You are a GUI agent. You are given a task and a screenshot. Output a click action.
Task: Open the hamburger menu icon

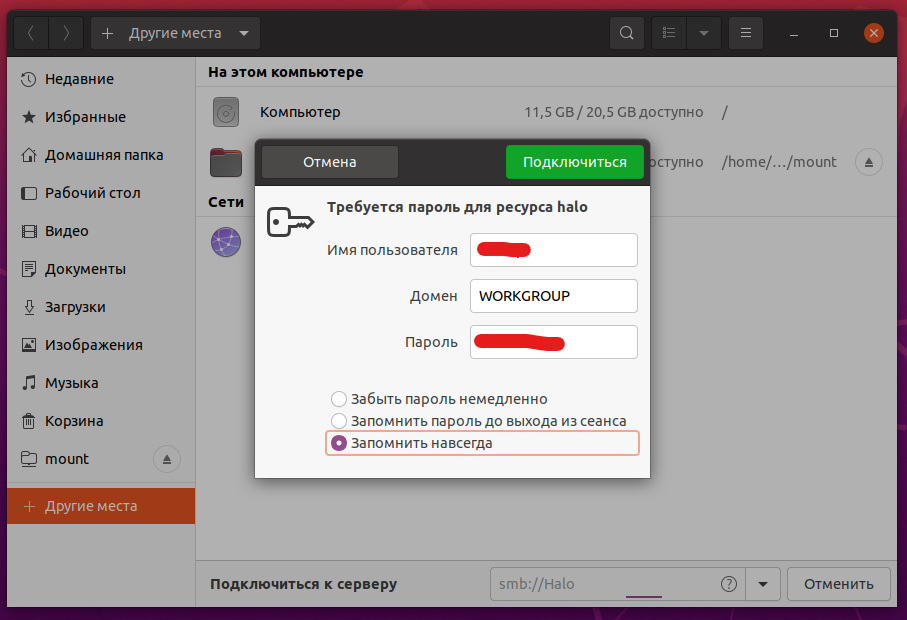(745, 32)
